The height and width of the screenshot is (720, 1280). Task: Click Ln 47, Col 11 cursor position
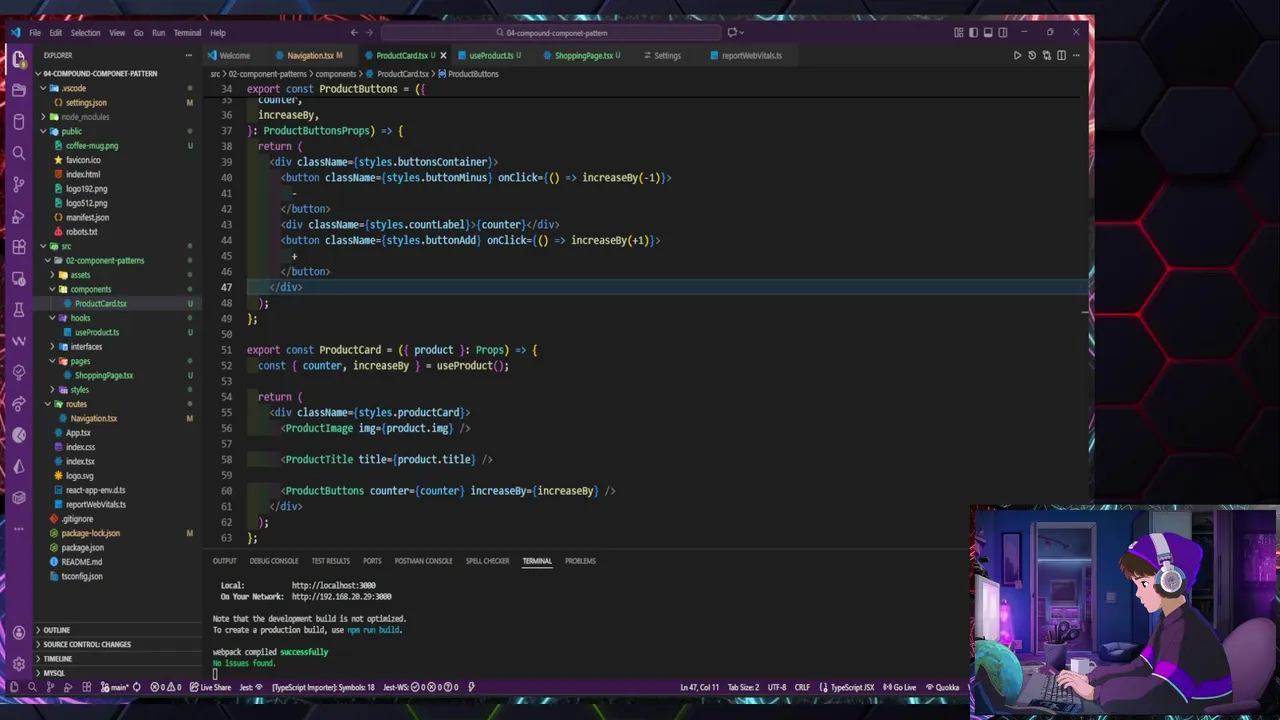coord(699,687)
